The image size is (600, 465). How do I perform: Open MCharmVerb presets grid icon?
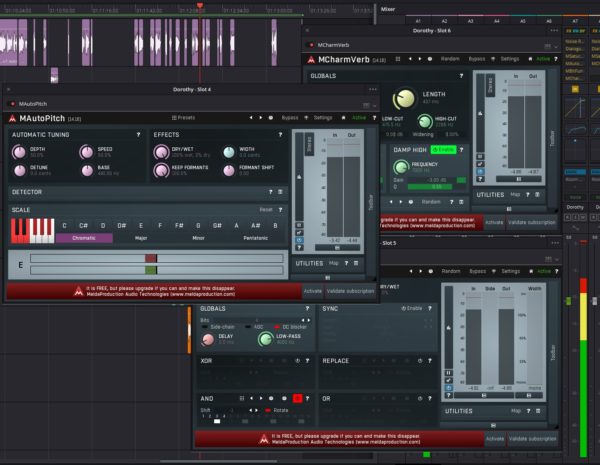(398, 59)
